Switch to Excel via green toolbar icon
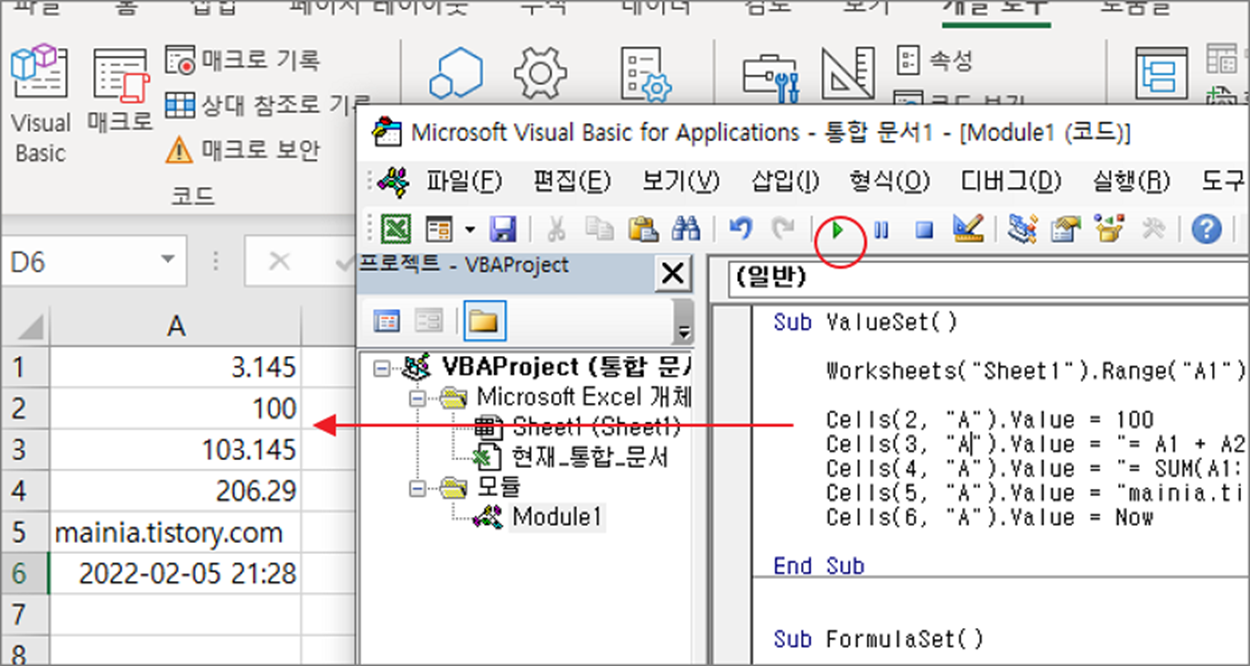1250x666 pixels. point(396,230)
